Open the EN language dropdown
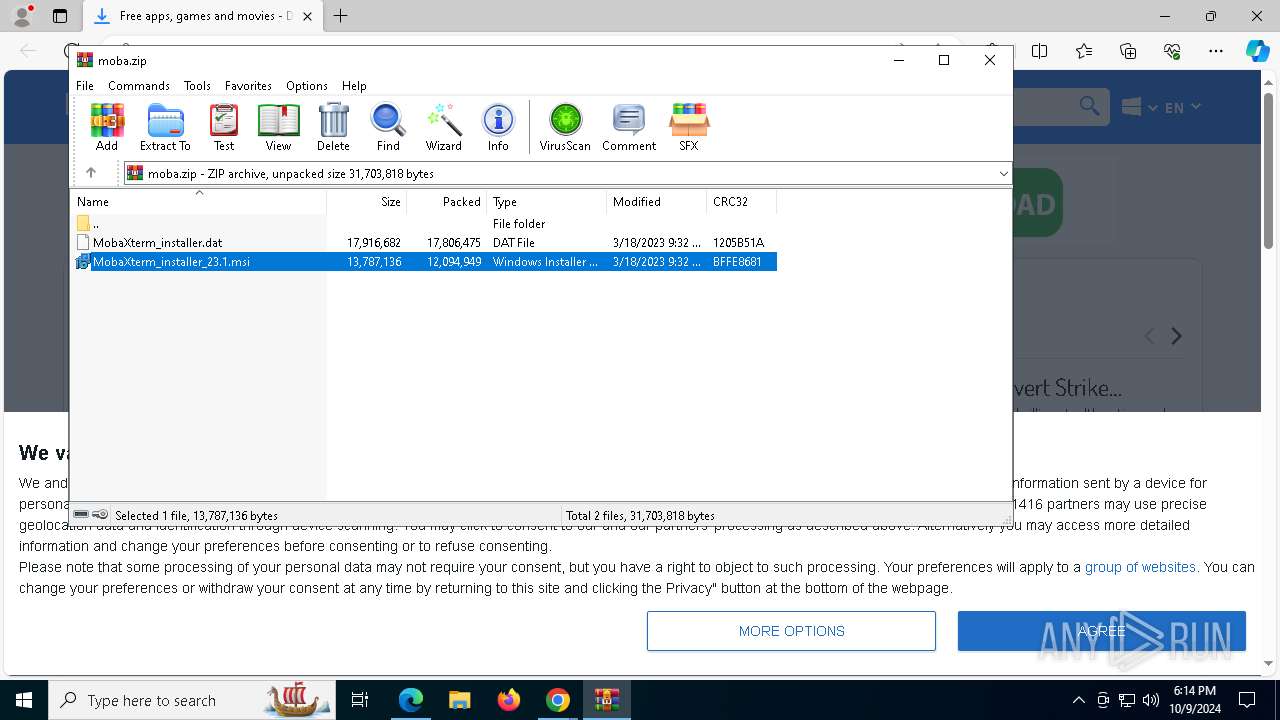1280x720 pixels. pyautogui.click(x=1182, y=107)
